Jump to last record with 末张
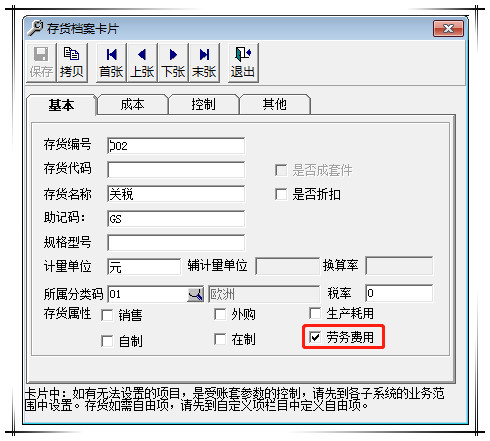 tap(204, 62)
